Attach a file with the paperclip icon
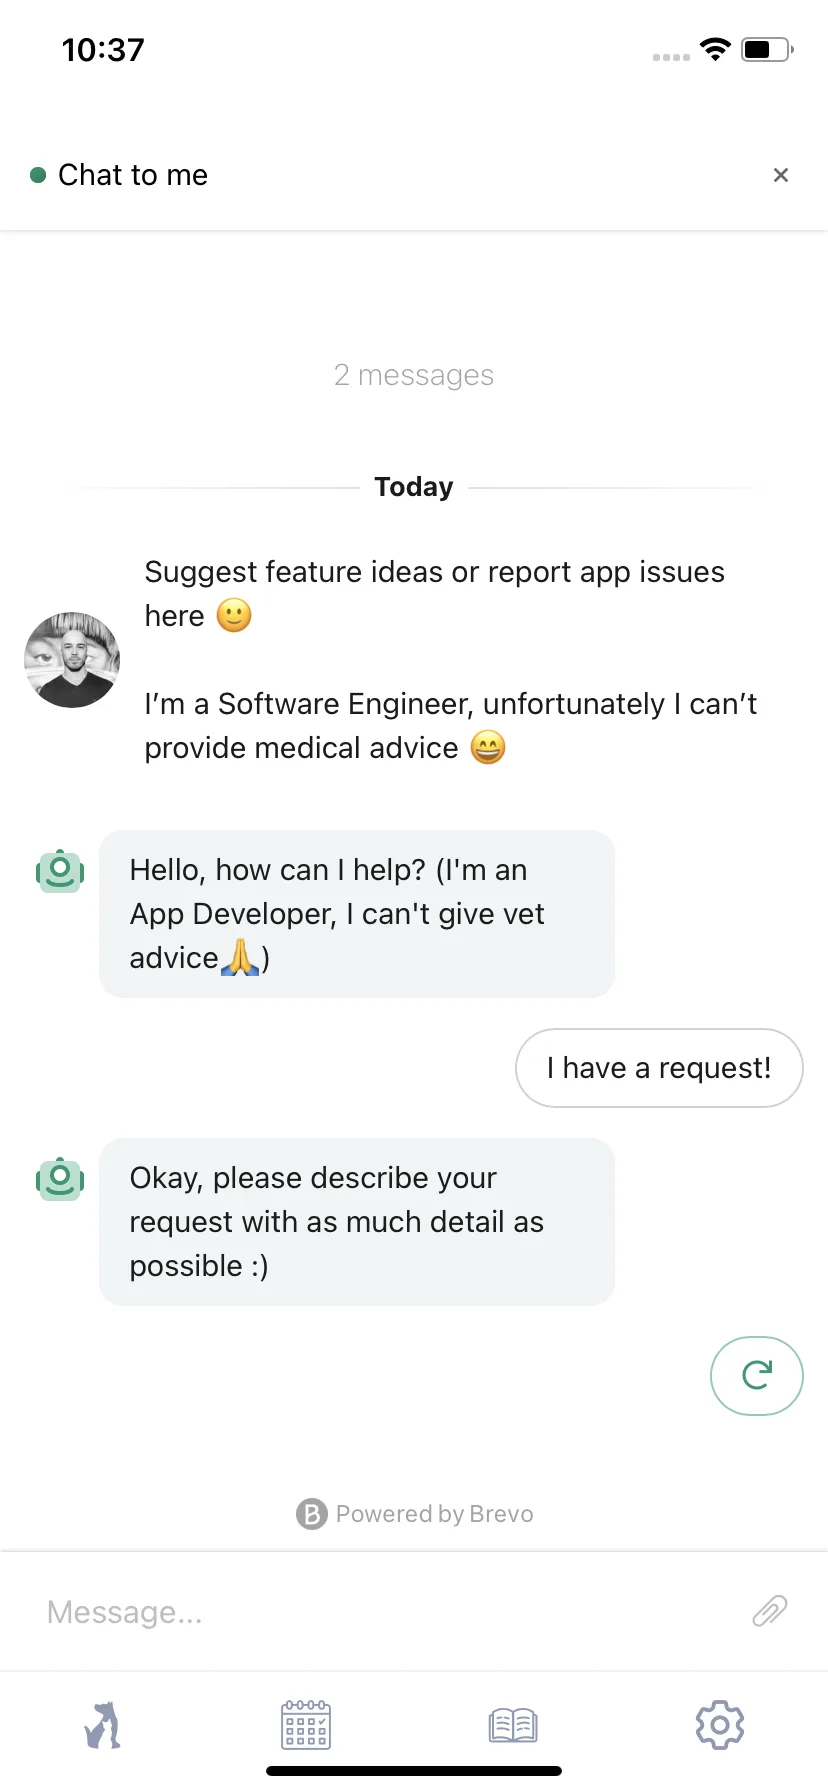Screen dimensions: 828x1792 click(770, 1611)
